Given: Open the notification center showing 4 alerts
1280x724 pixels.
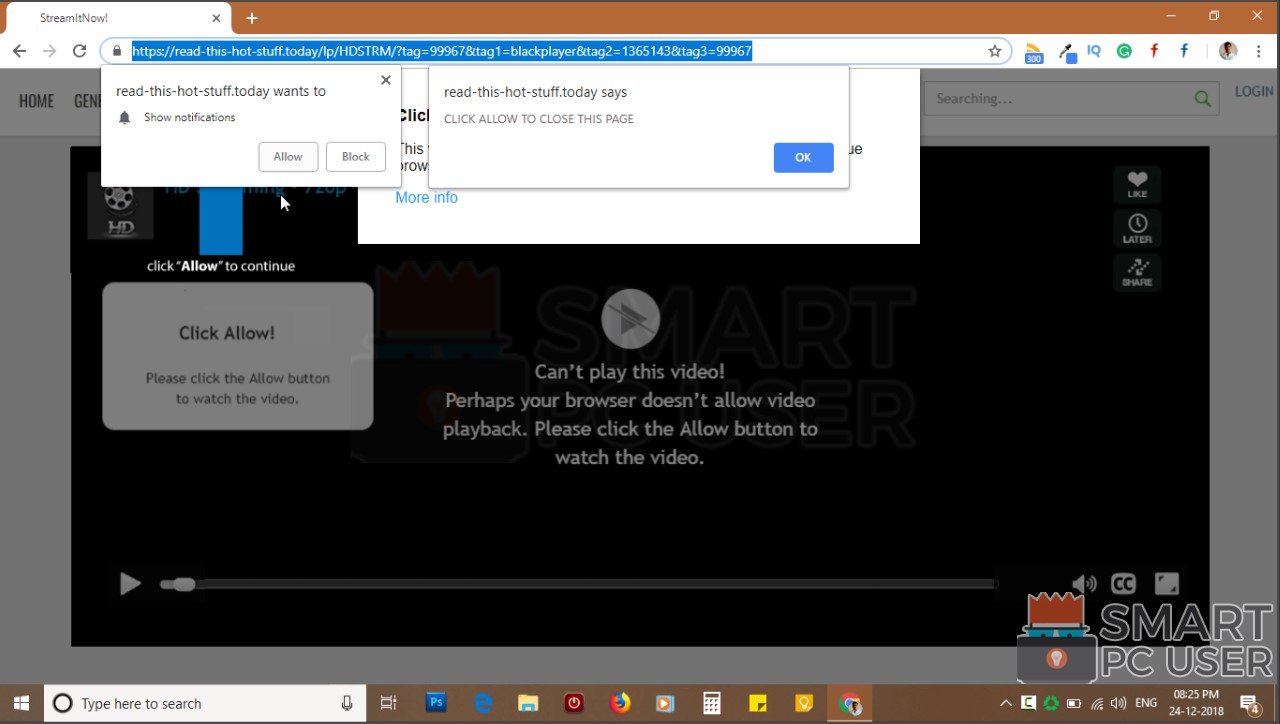Looking at the screenshot, I should [x=1249, y=703].
